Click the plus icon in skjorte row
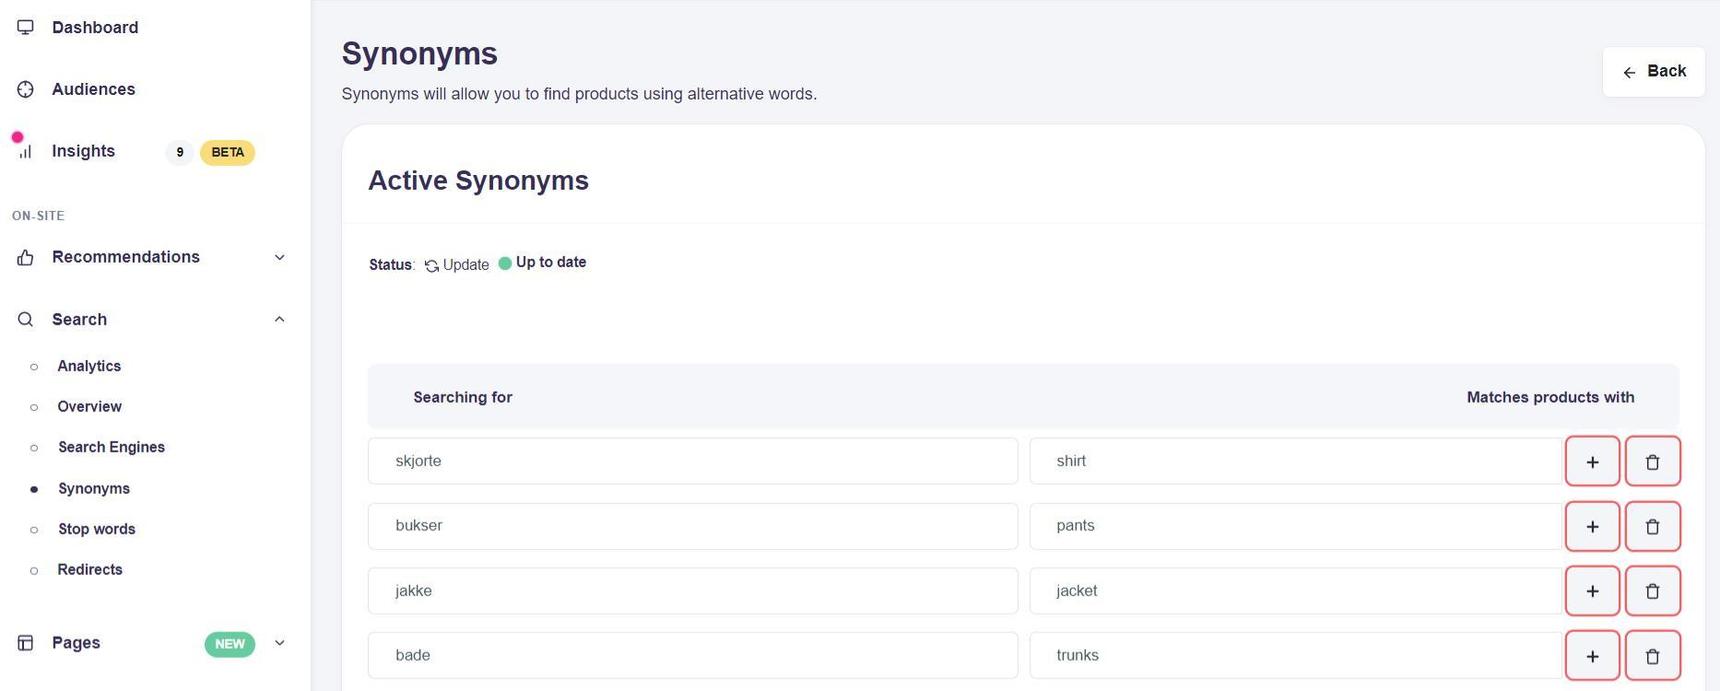Viewport: 1720px width, 691px height. coord(1592,462)
